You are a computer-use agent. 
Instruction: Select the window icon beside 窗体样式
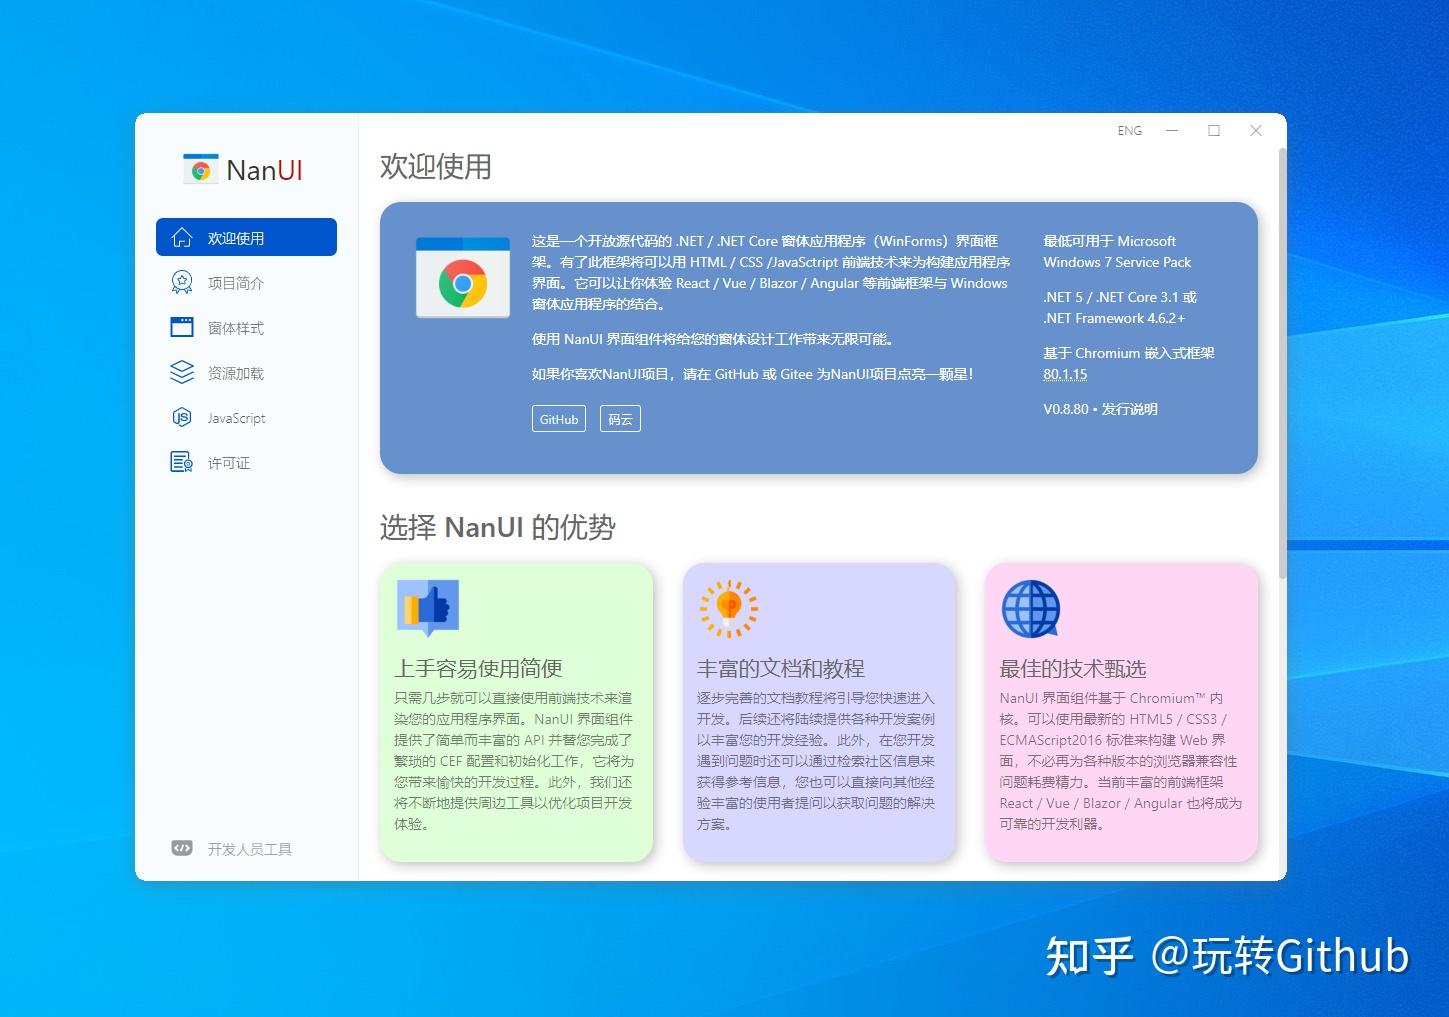[181, 327]
